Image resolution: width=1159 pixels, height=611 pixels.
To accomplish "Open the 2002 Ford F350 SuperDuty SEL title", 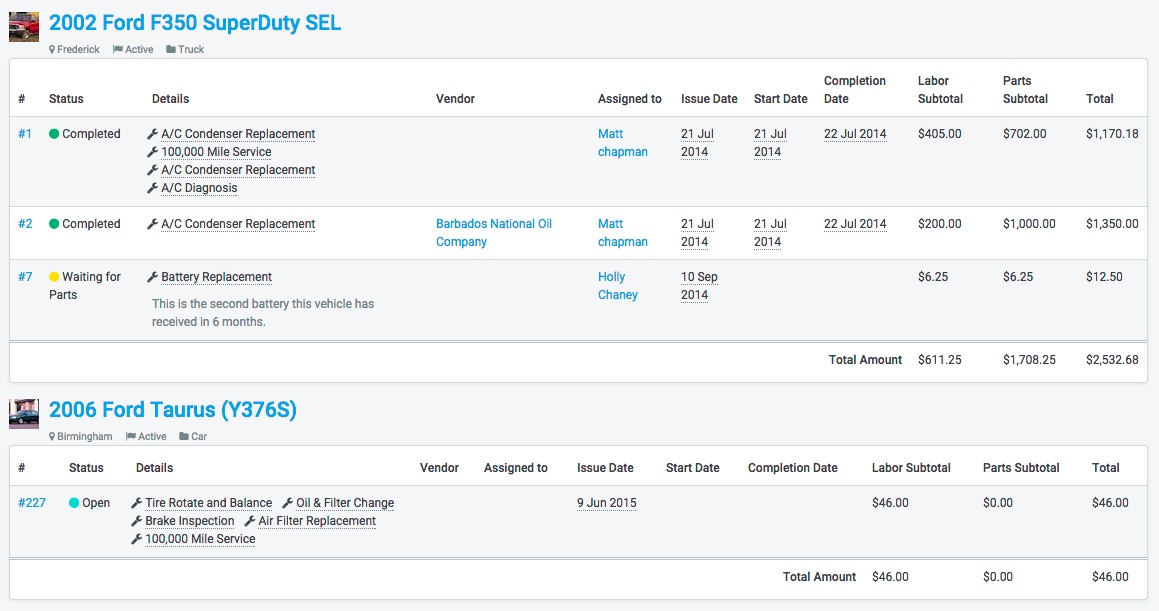I will point(195,23).
